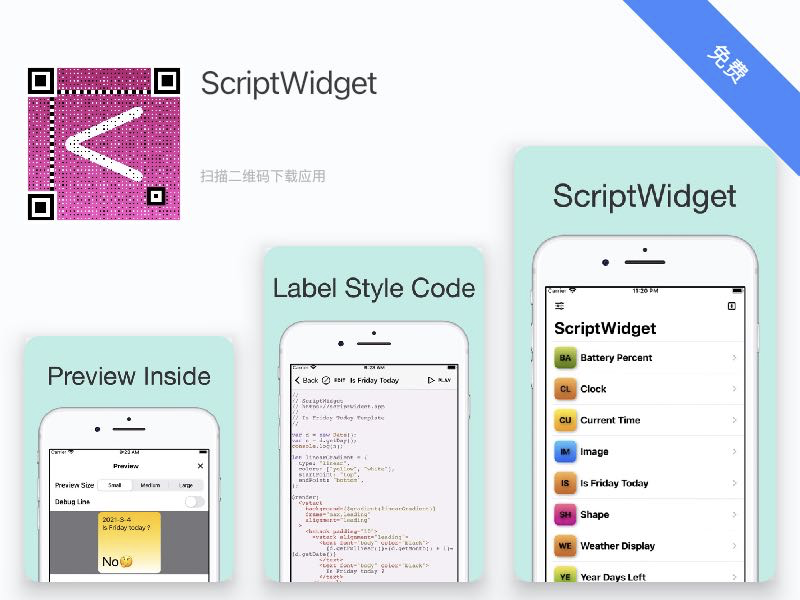Image resolution: width=800 pixels, height=600 pixels.
Task: Expand the Image row chevron
Action: [x=734, y=452]
